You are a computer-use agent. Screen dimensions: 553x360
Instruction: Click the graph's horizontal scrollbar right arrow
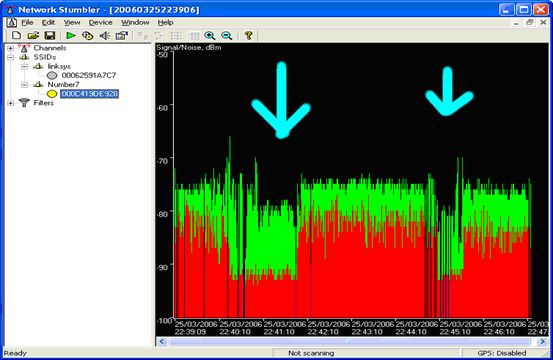click(x=542, y=341)
